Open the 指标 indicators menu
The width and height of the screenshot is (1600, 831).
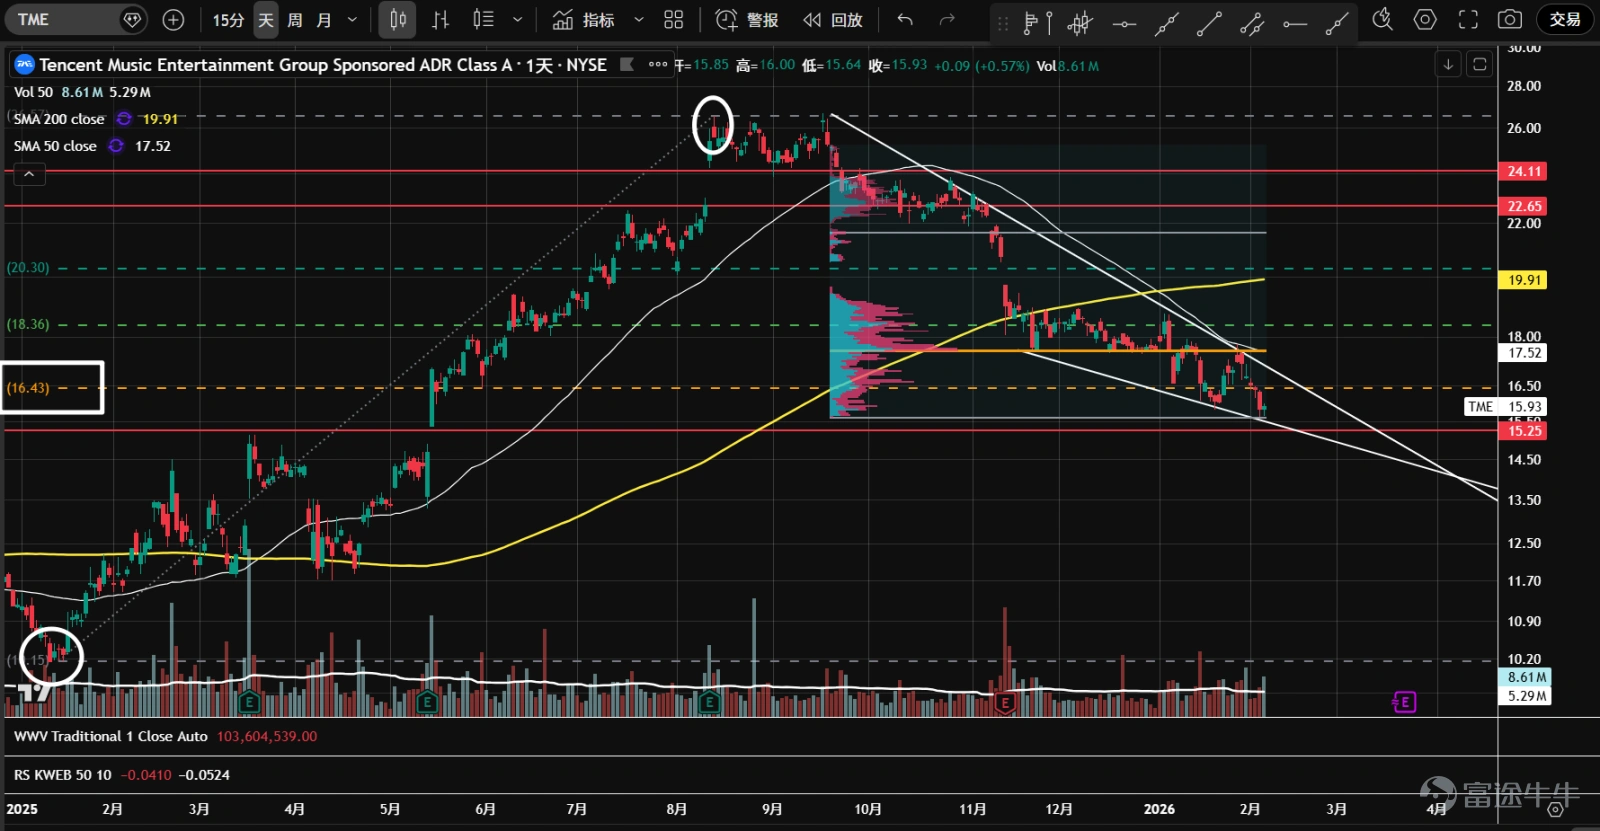583,19
